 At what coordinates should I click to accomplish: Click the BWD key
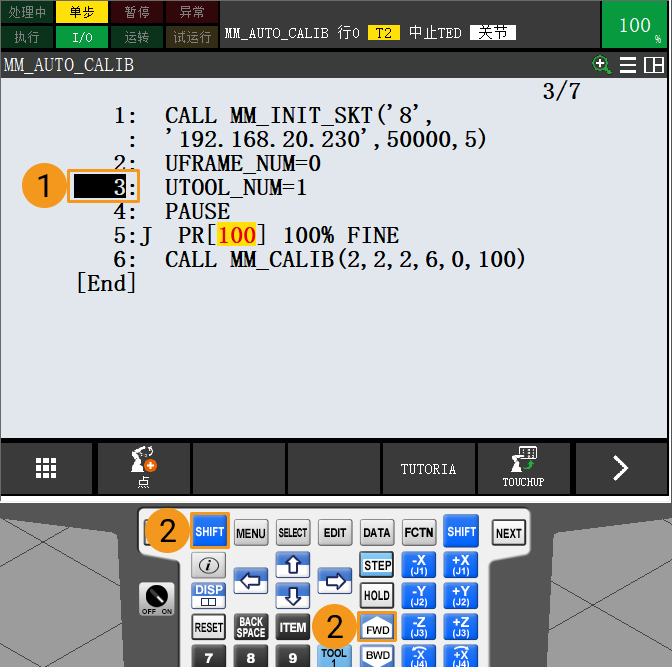tap(377, 656)
